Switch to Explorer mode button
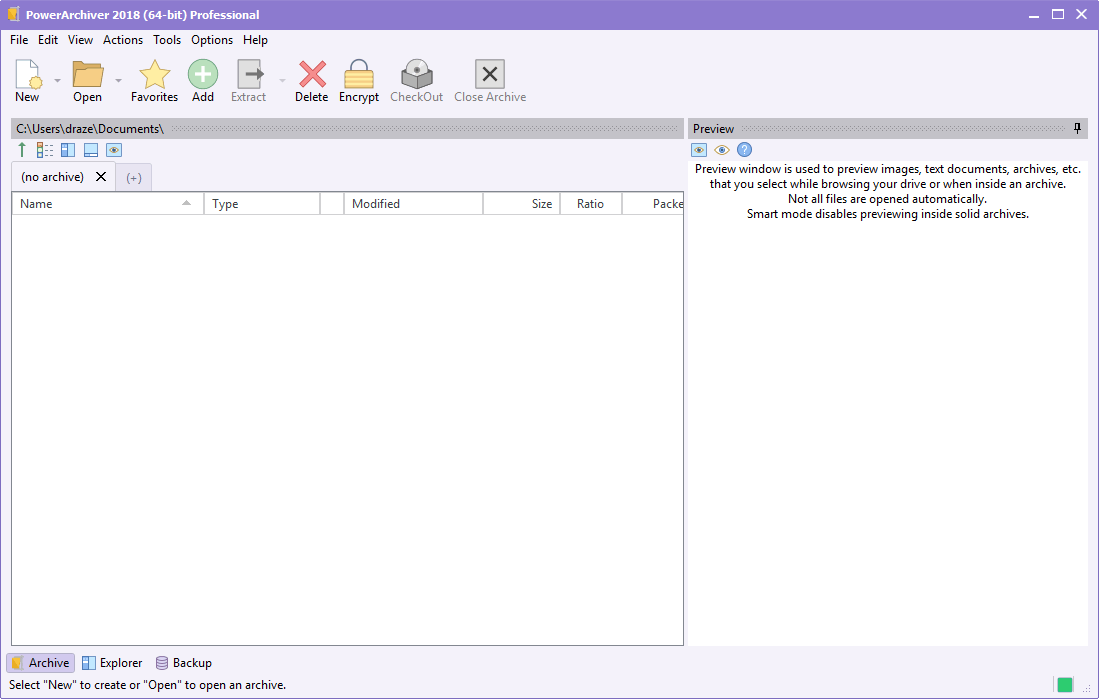This screenshot has height=699, width=1099. click(112, 663)
